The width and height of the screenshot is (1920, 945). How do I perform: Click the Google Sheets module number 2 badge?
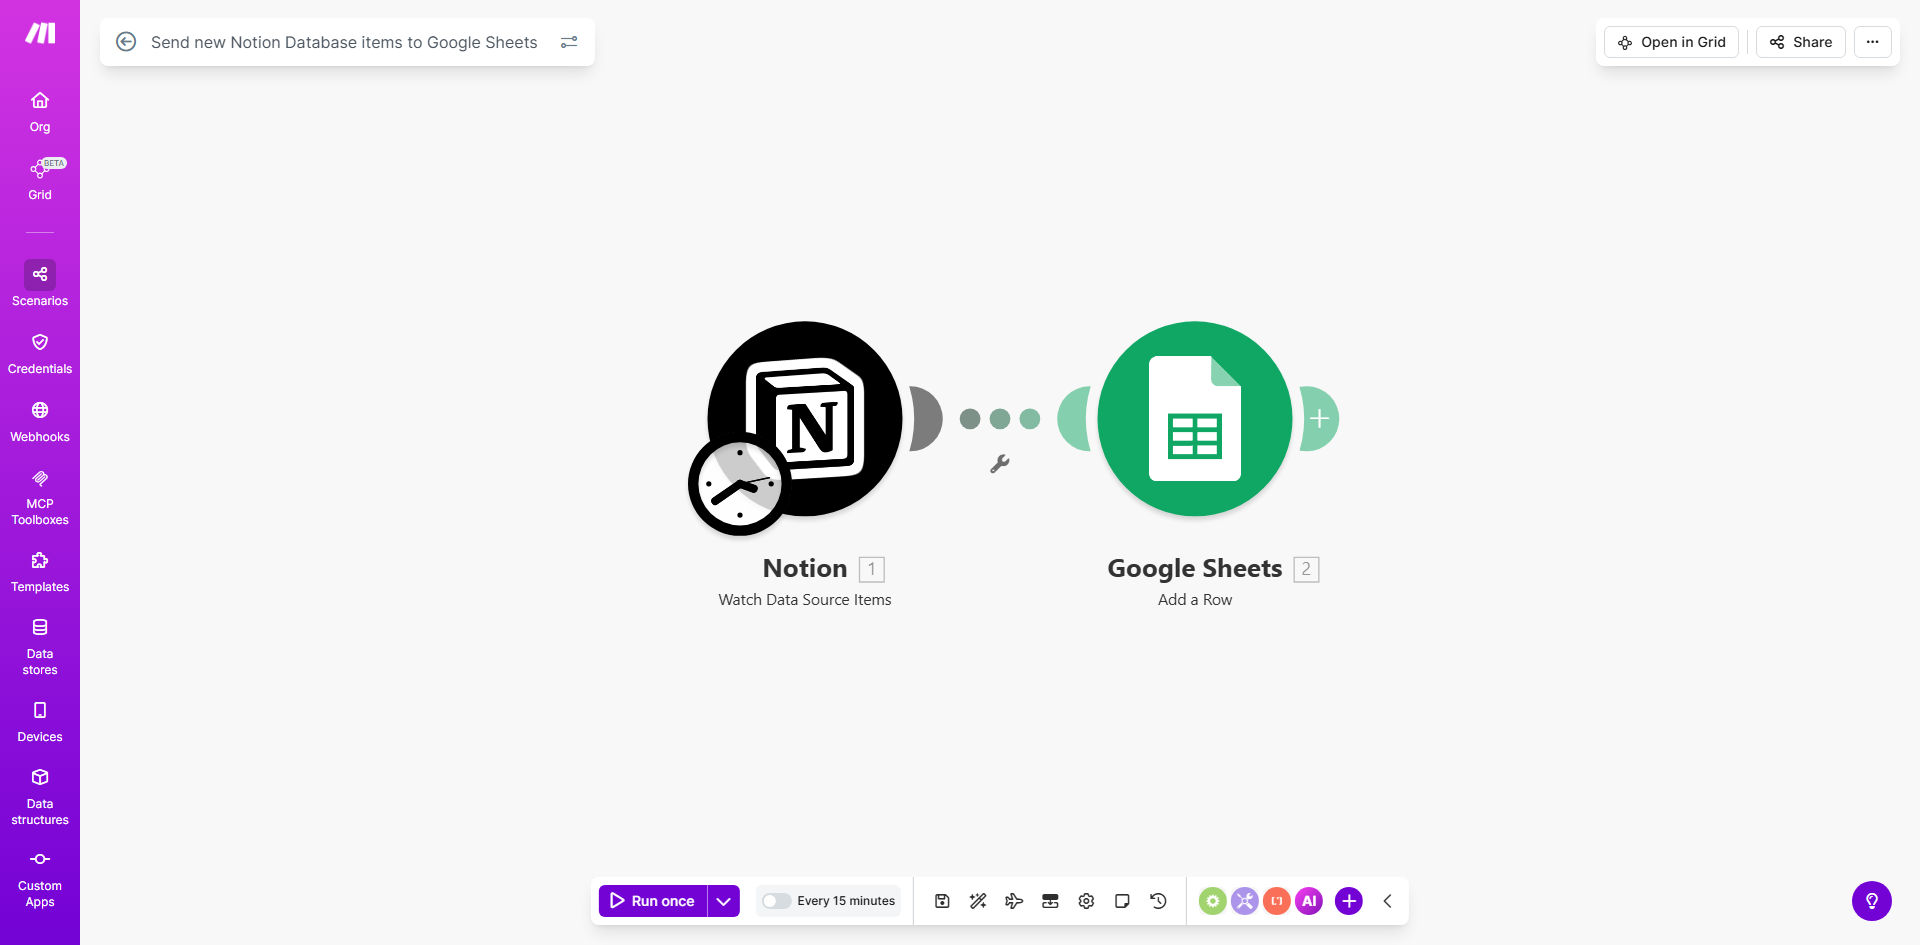pos(1306,569)
